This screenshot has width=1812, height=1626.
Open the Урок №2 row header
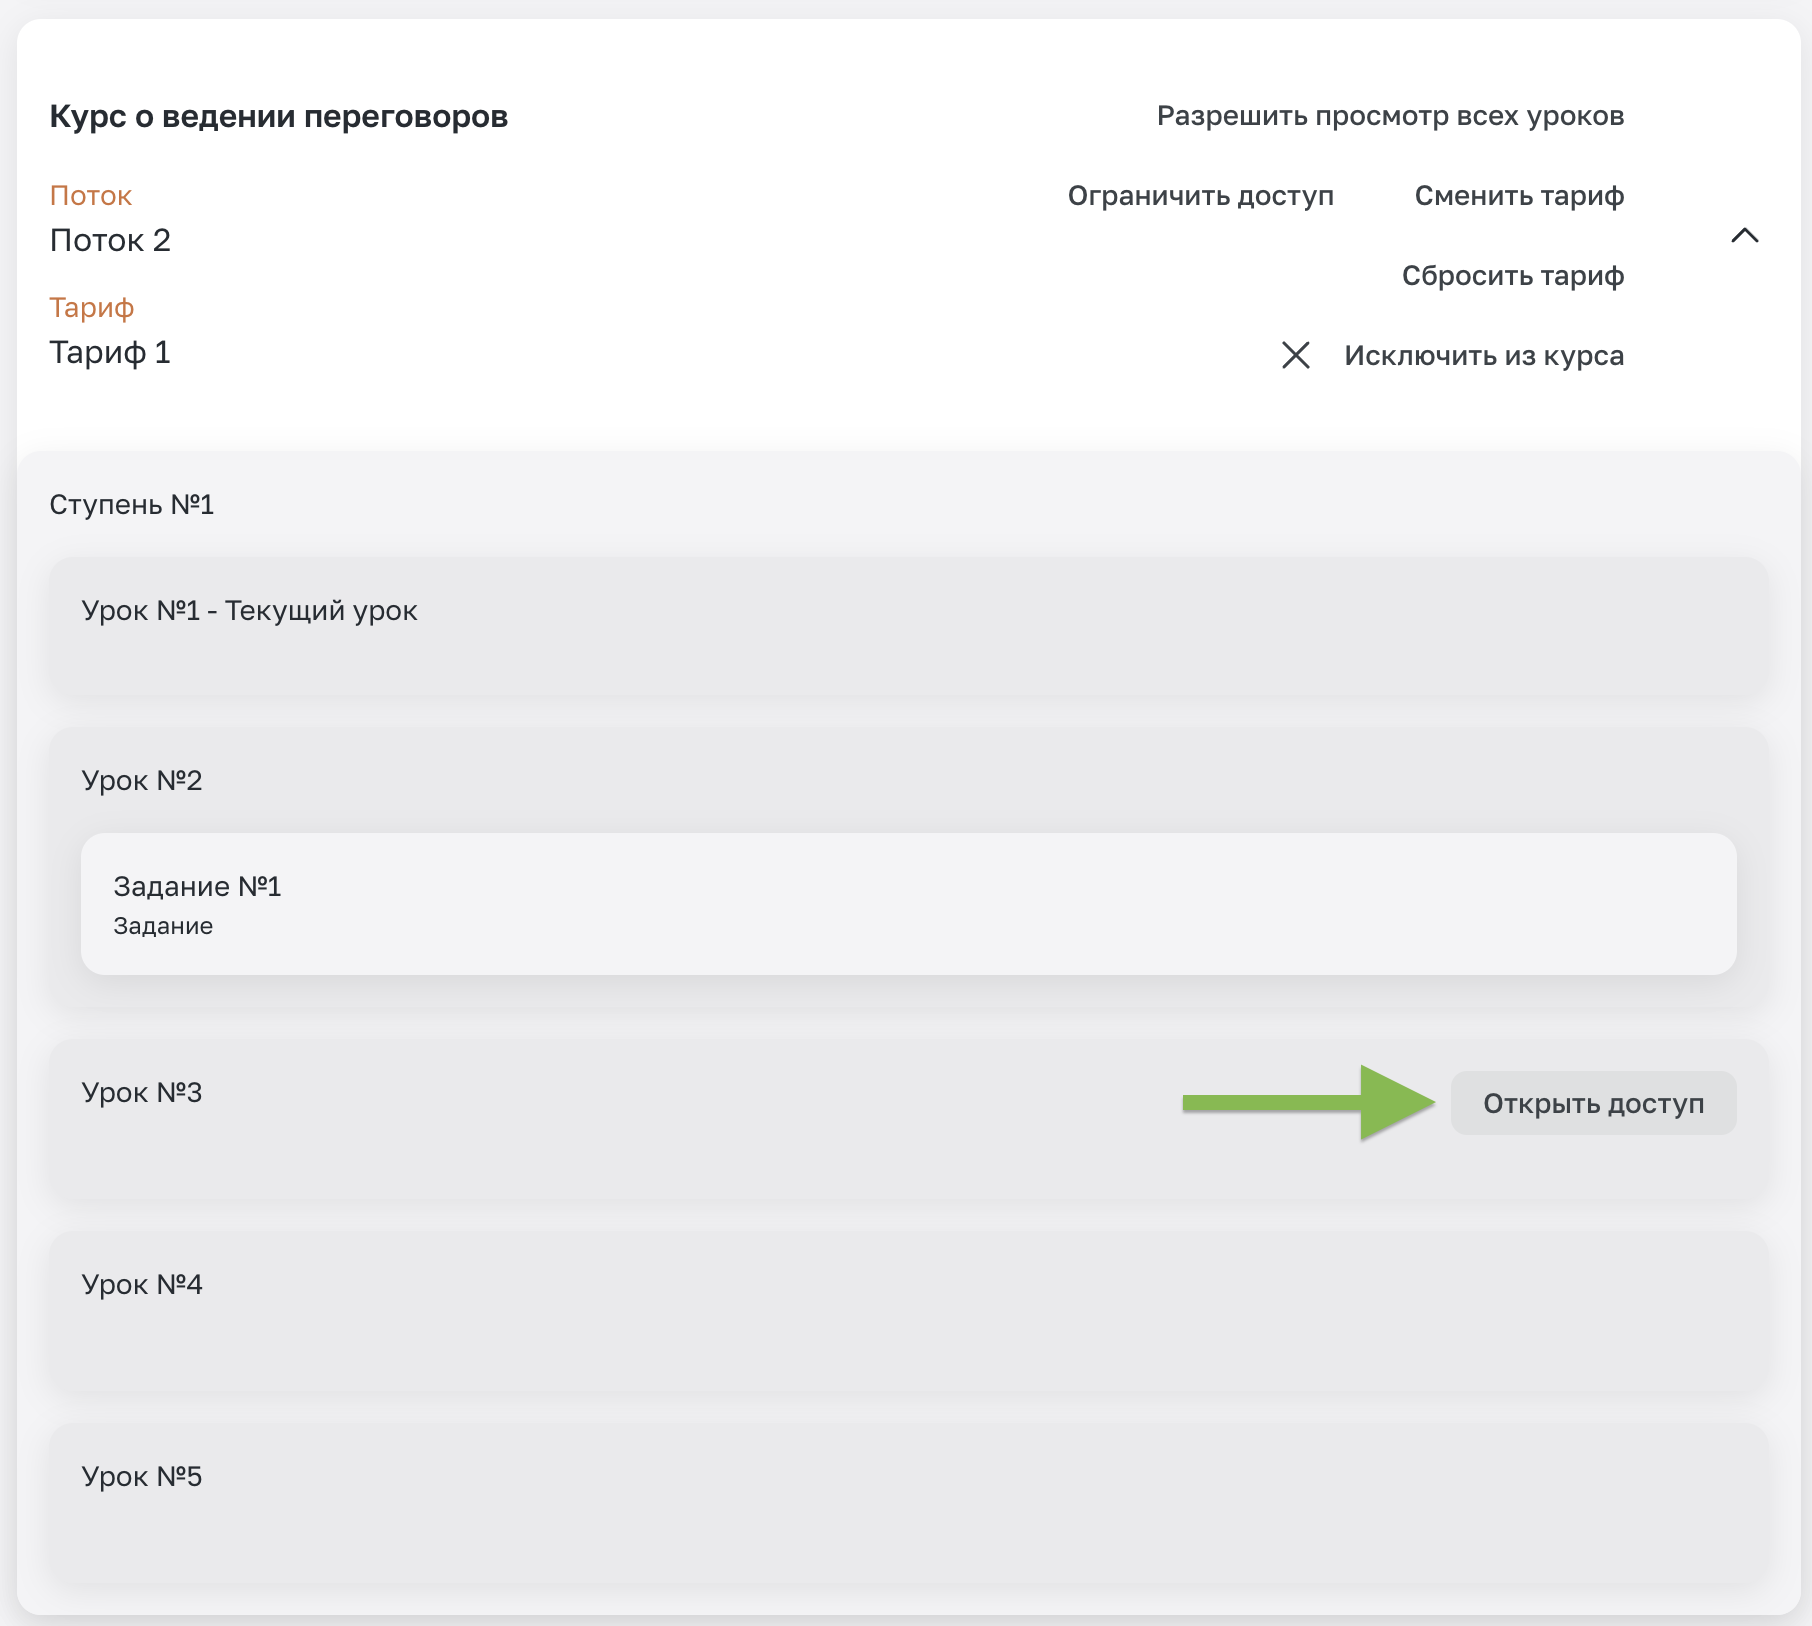[x=142, y=780]
